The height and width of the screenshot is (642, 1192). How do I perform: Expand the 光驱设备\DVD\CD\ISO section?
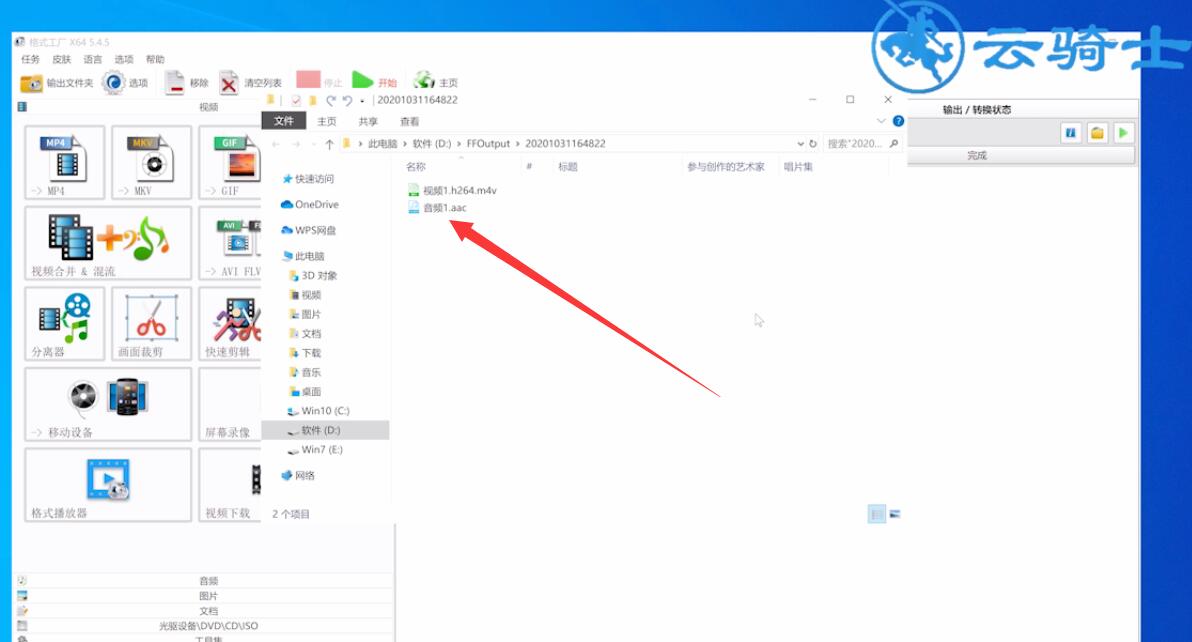[x=204, y=626]
